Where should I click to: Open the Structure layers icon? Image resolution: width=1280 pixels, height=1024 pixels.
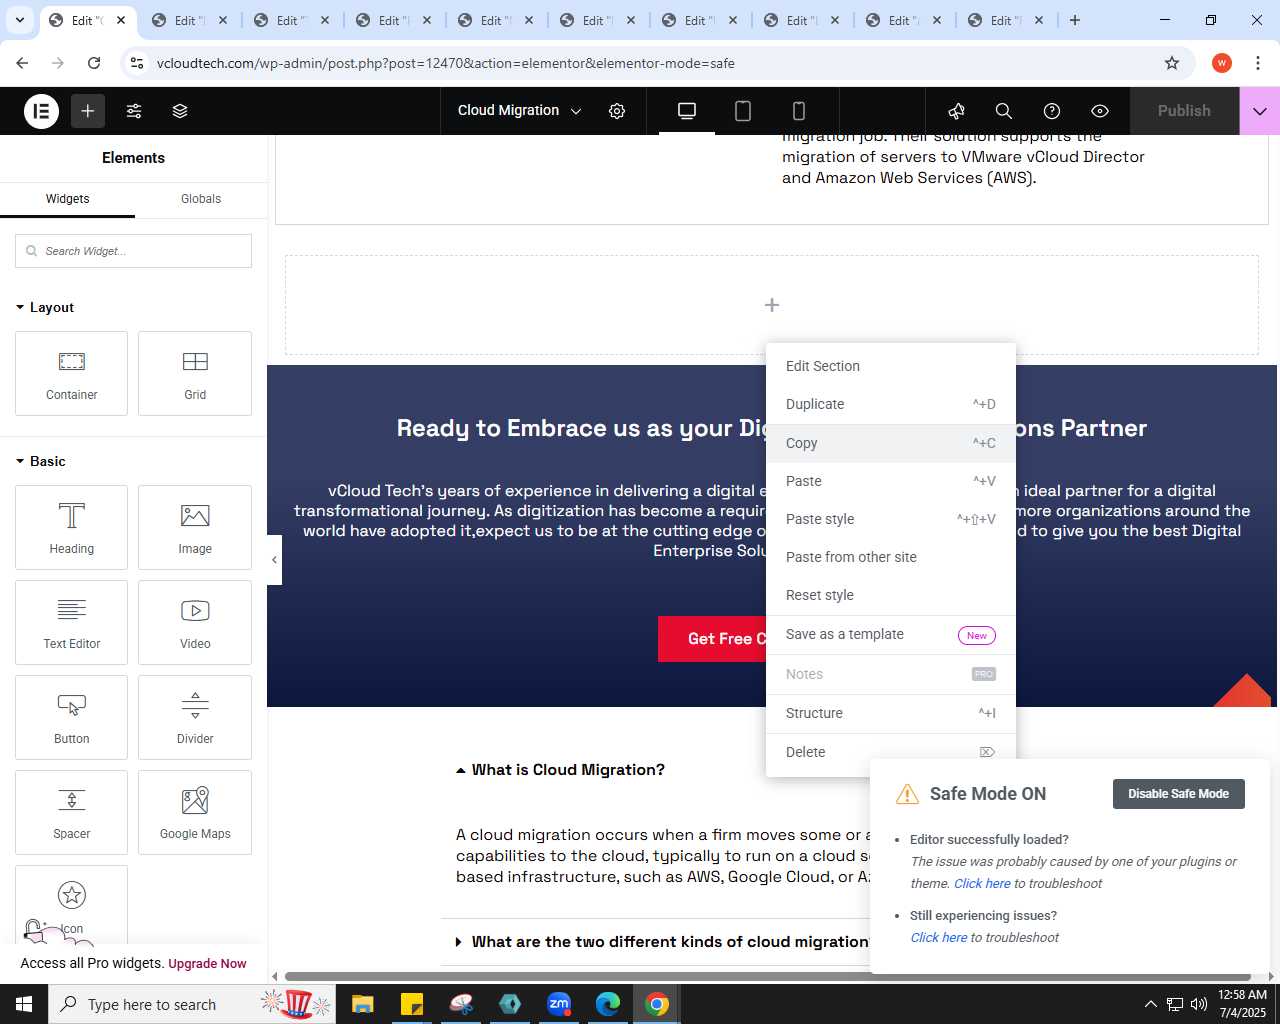[x=180, y=111]
